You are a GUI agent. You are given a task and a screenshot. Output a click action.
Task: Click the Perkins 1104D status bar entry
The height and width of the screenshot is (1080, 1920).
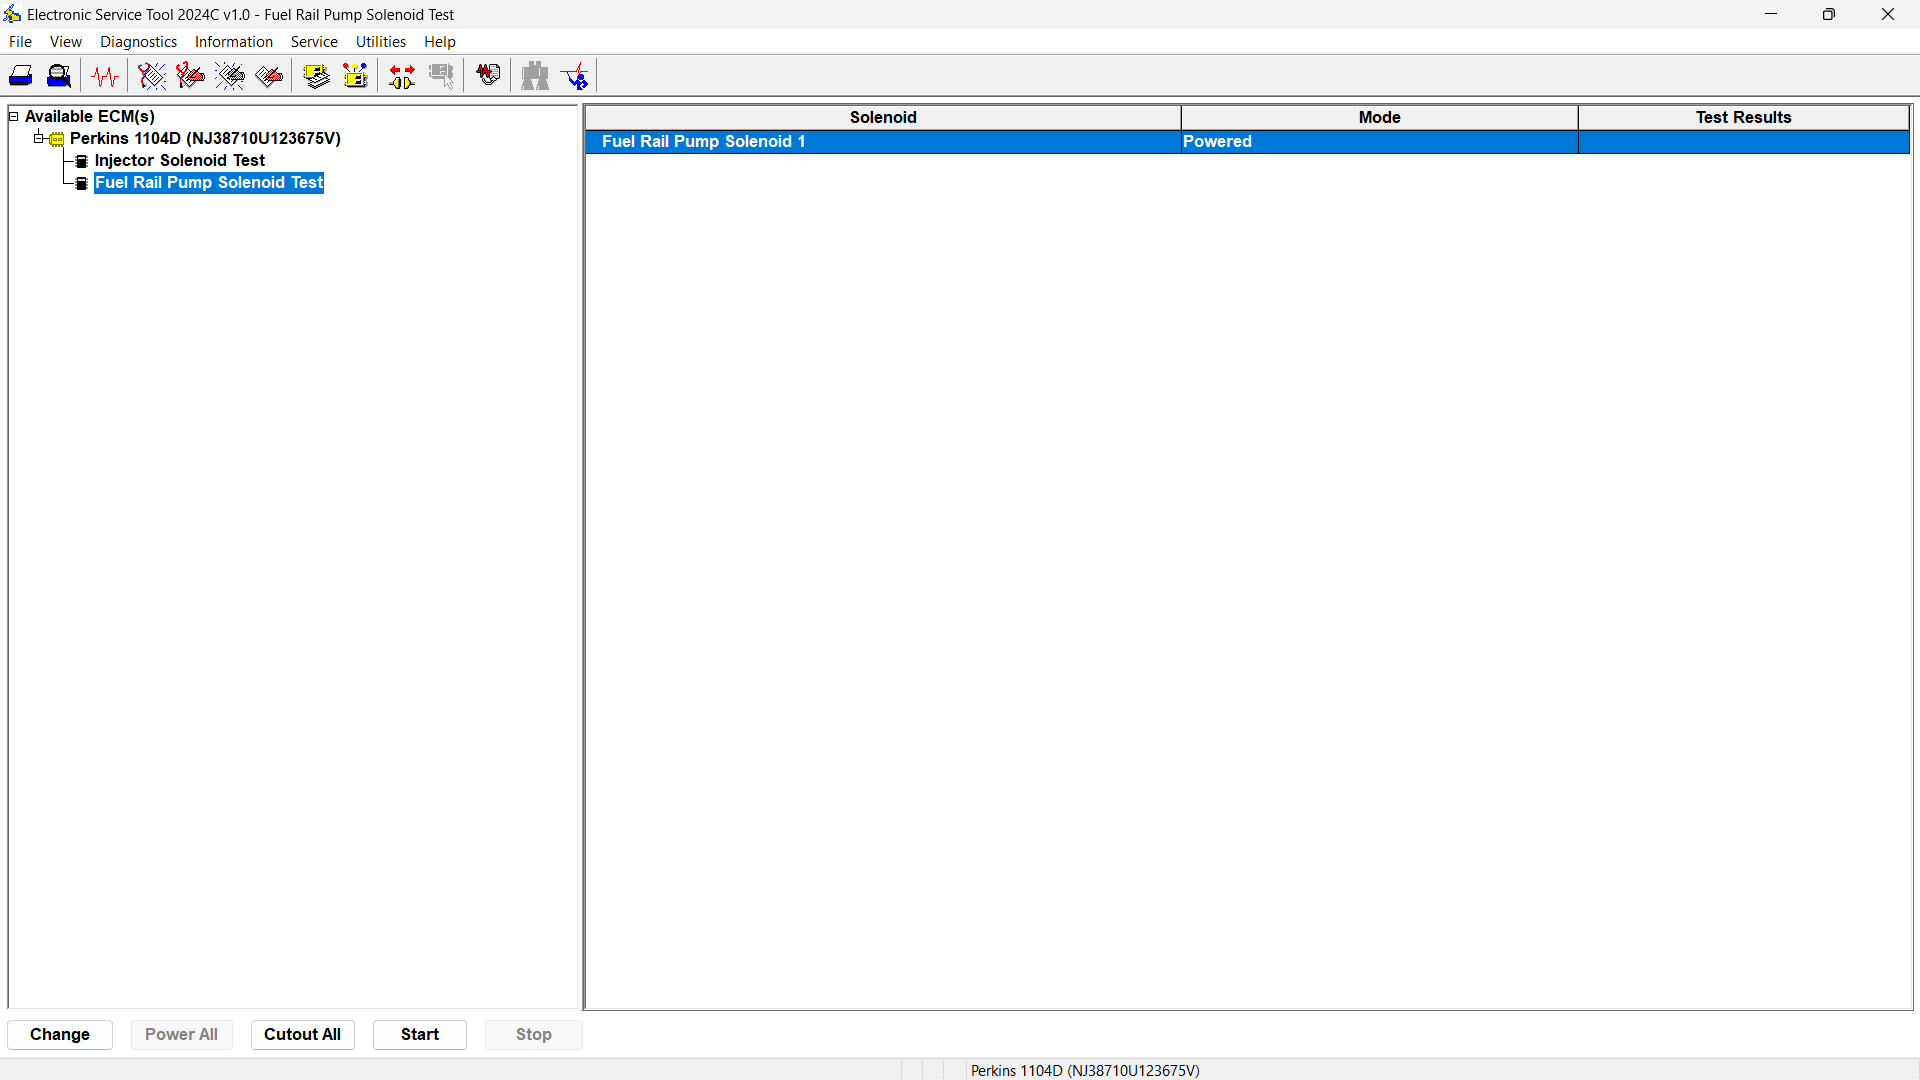1085,1070
